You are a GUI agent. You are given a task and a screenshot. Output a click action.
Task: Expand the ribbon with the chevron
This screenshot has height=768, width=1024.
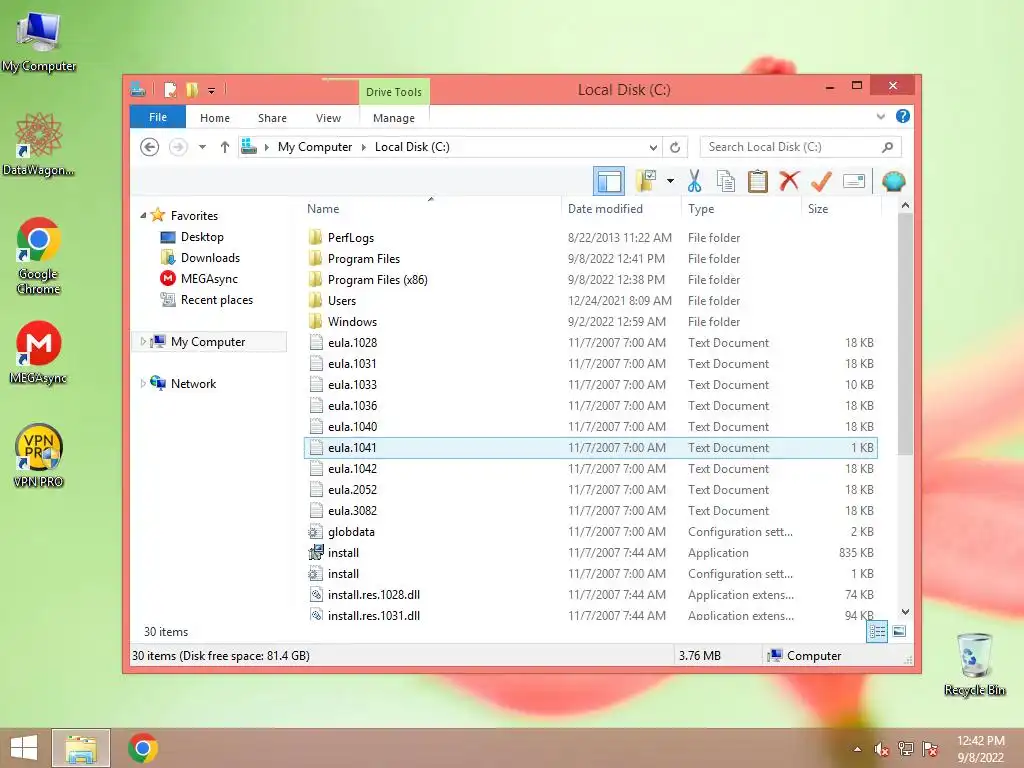pyautogui.click(x=880, y=116)
